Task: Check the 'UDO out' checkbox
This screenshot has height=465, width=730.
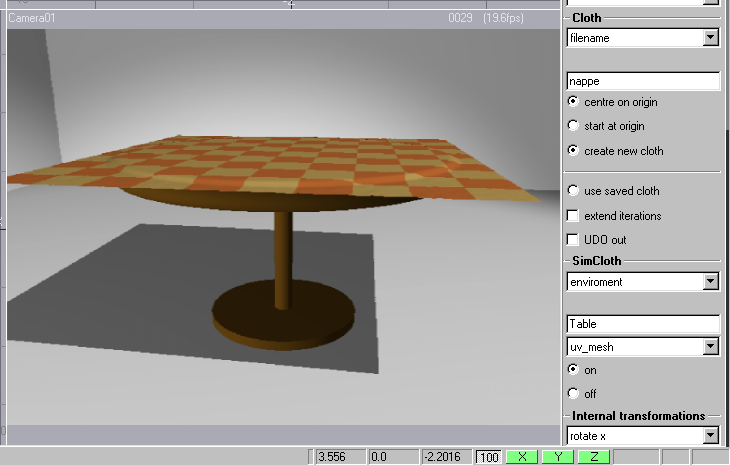Action: coord(573,240)
